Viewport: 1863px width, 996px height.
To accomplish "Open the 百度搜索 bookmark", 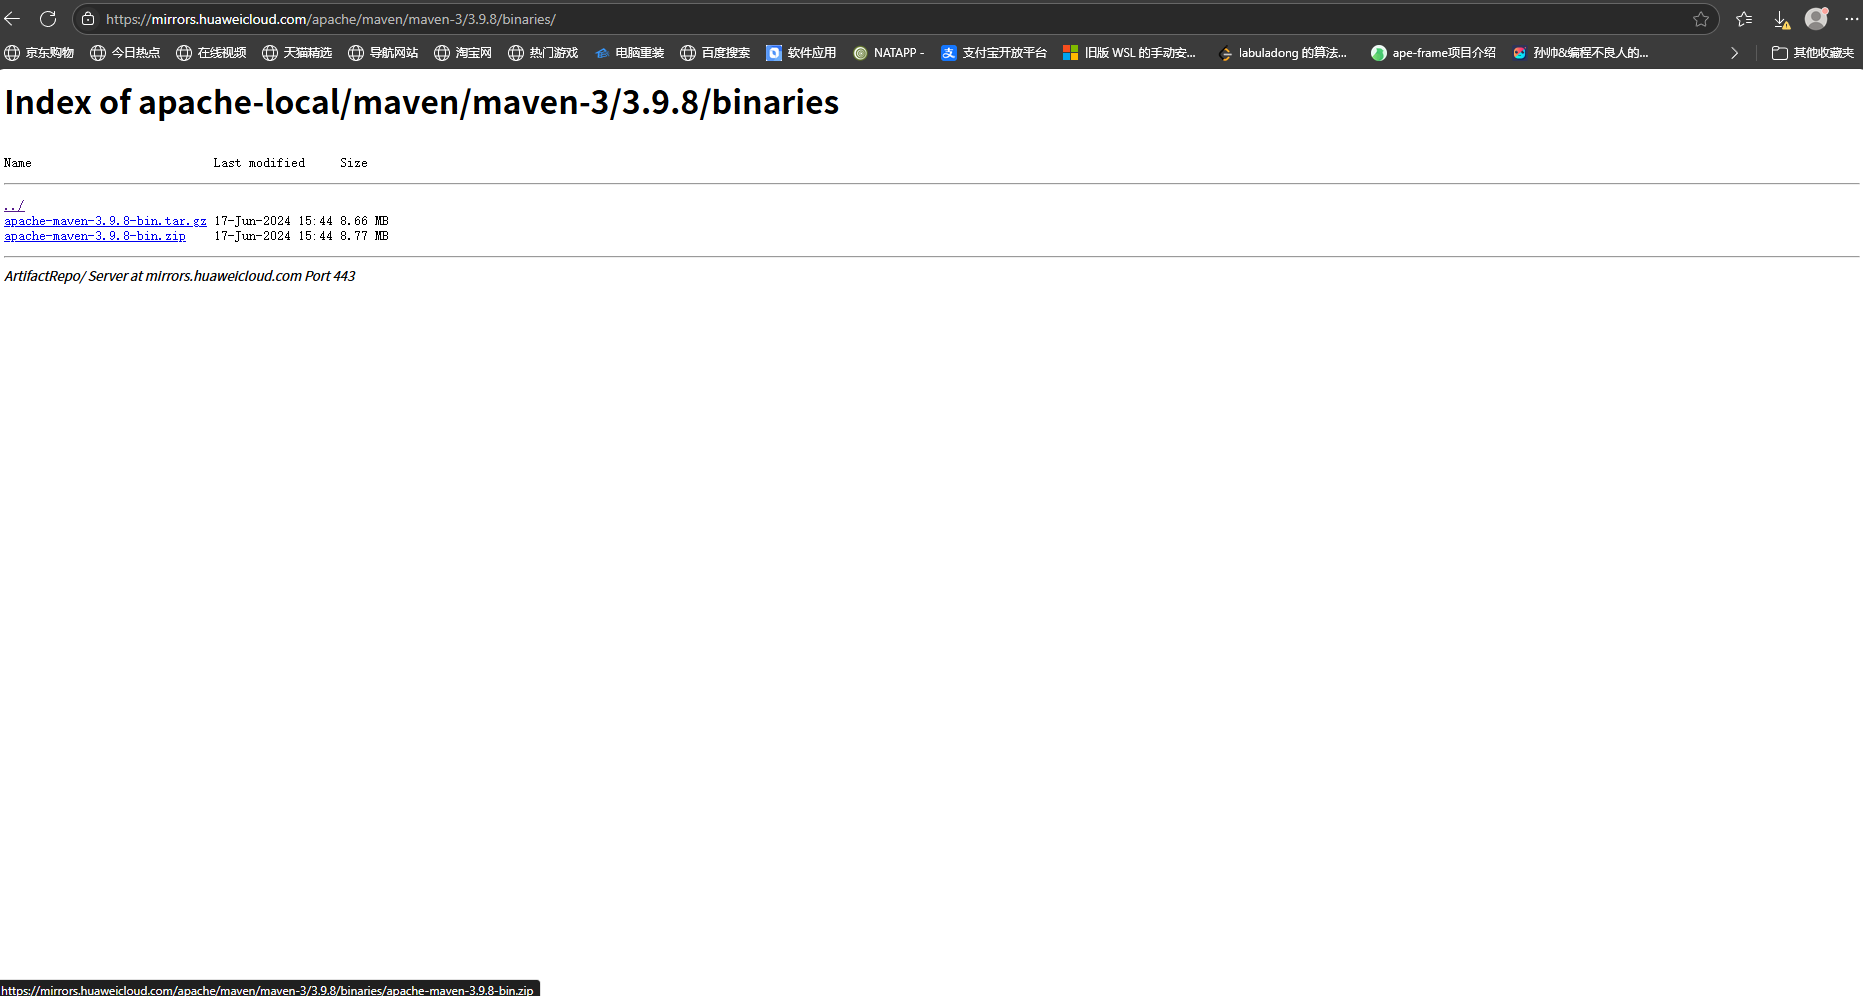I will [715, 53].
